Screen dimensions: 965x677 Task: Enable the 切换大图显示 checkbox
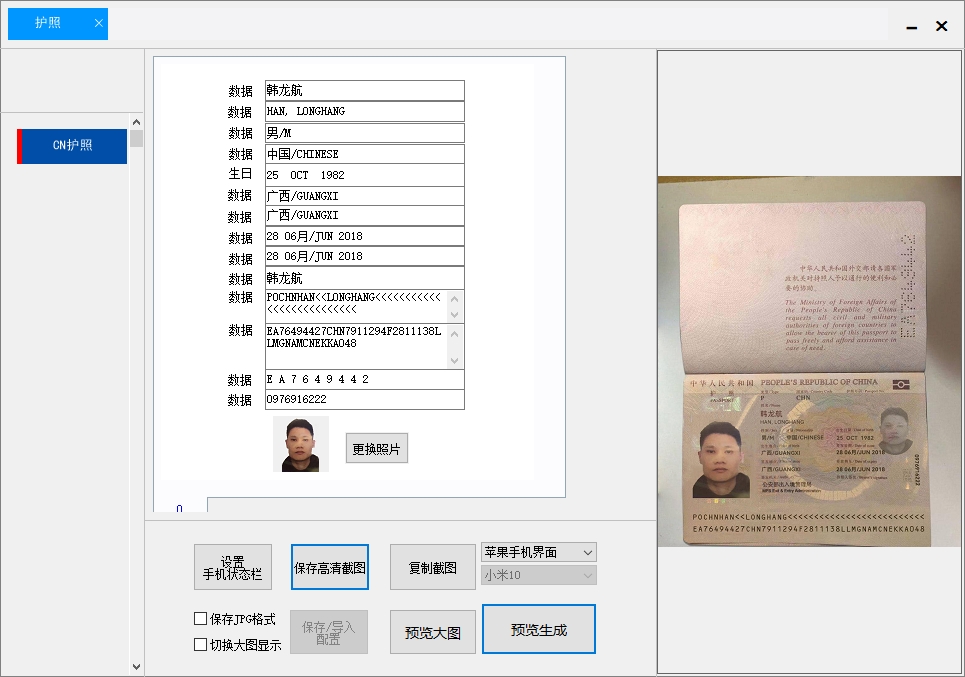tap(199, 644)
